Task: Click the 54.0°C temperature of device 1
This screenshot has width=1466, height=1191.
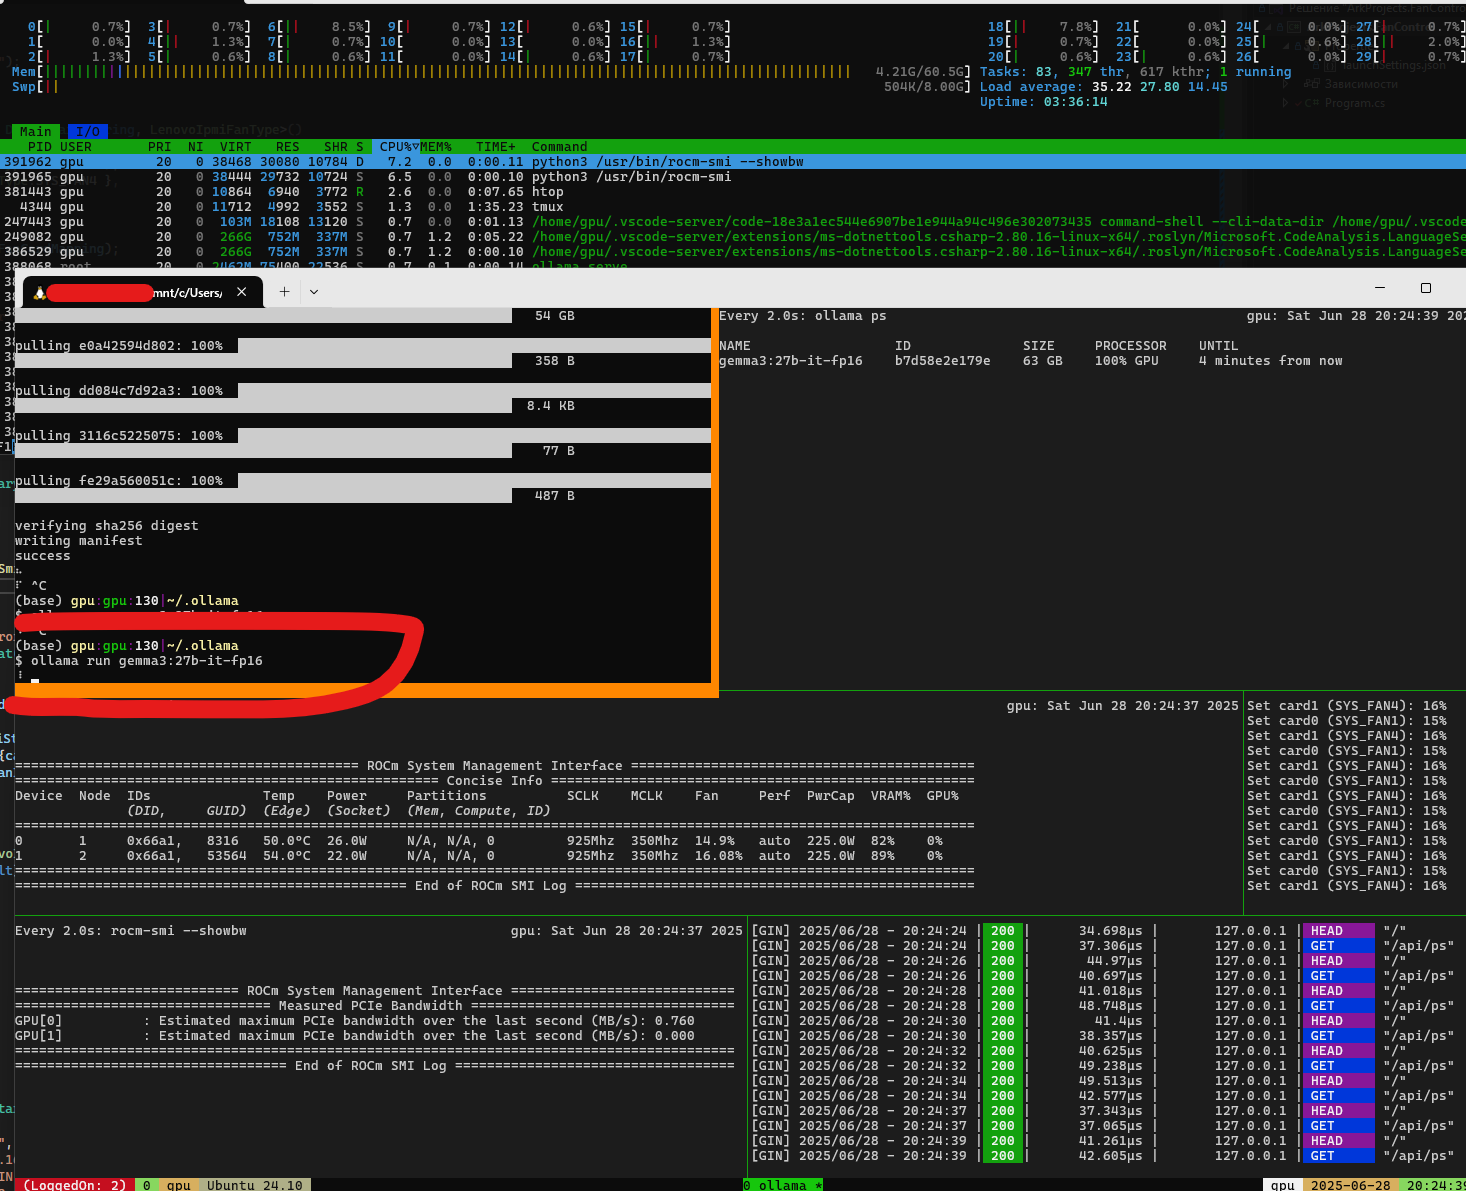Action: 287,856
